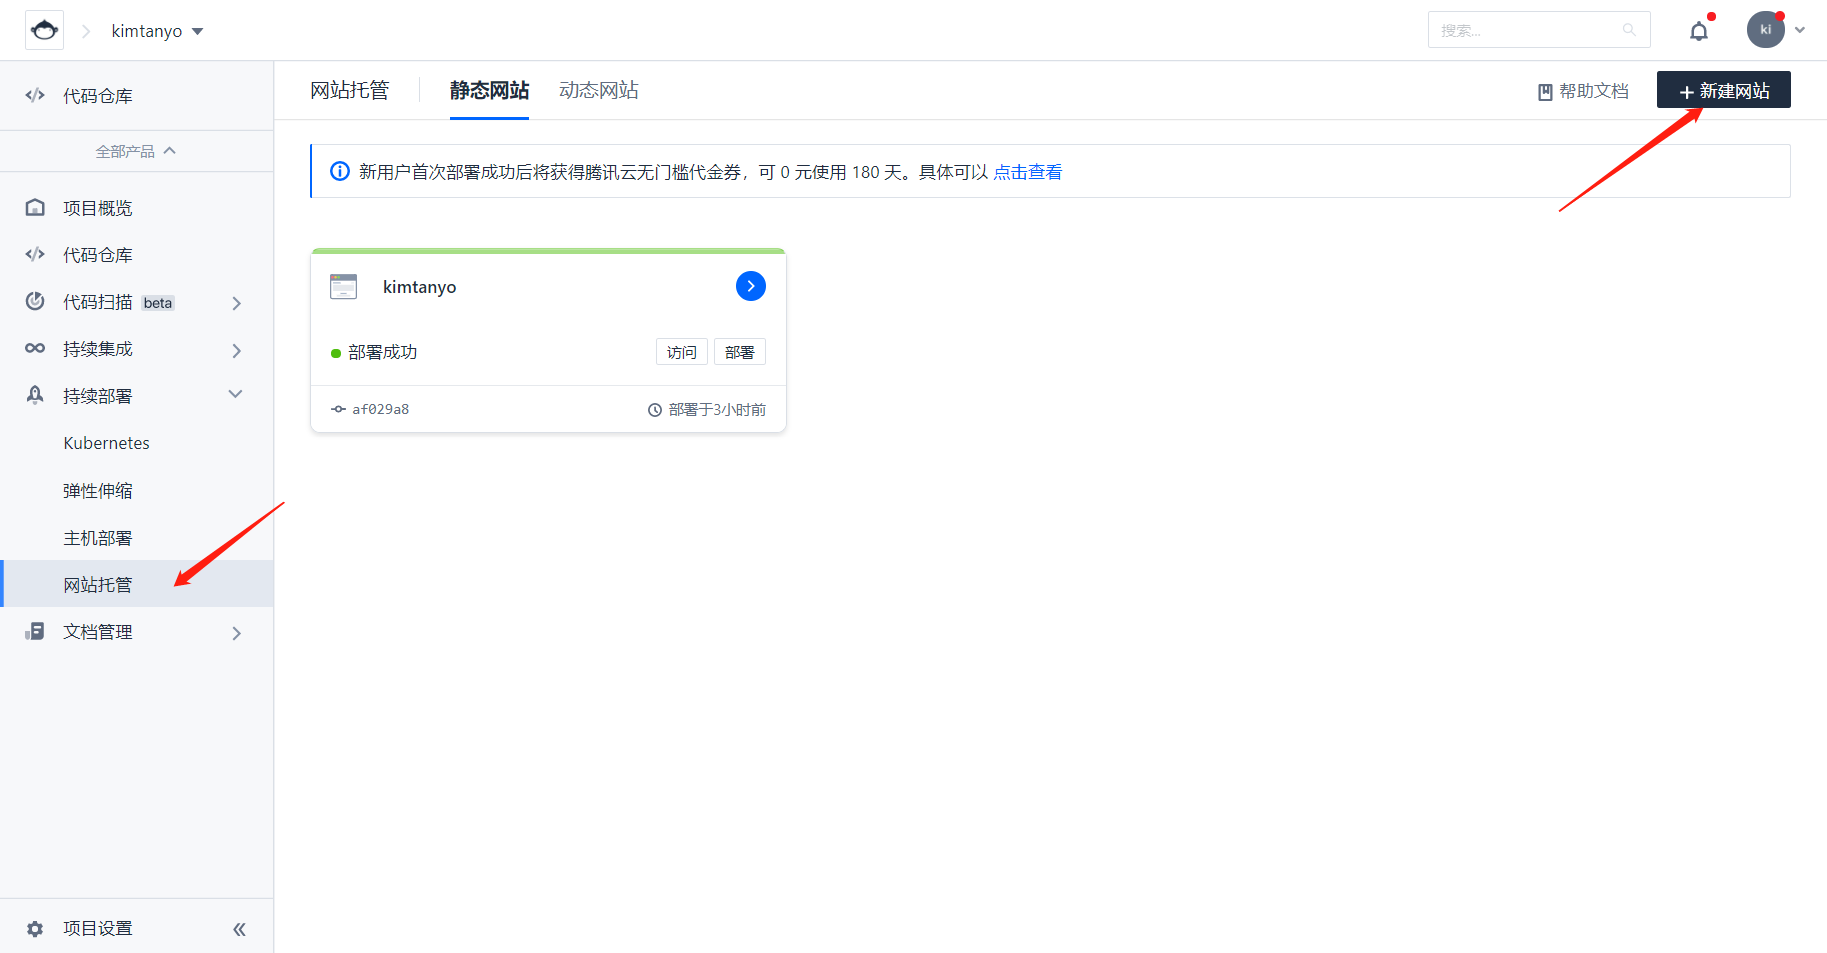This screenshot has width=1827, height=953.
Task: Click the clock icon on card
Action: click(x=655, y=410)
